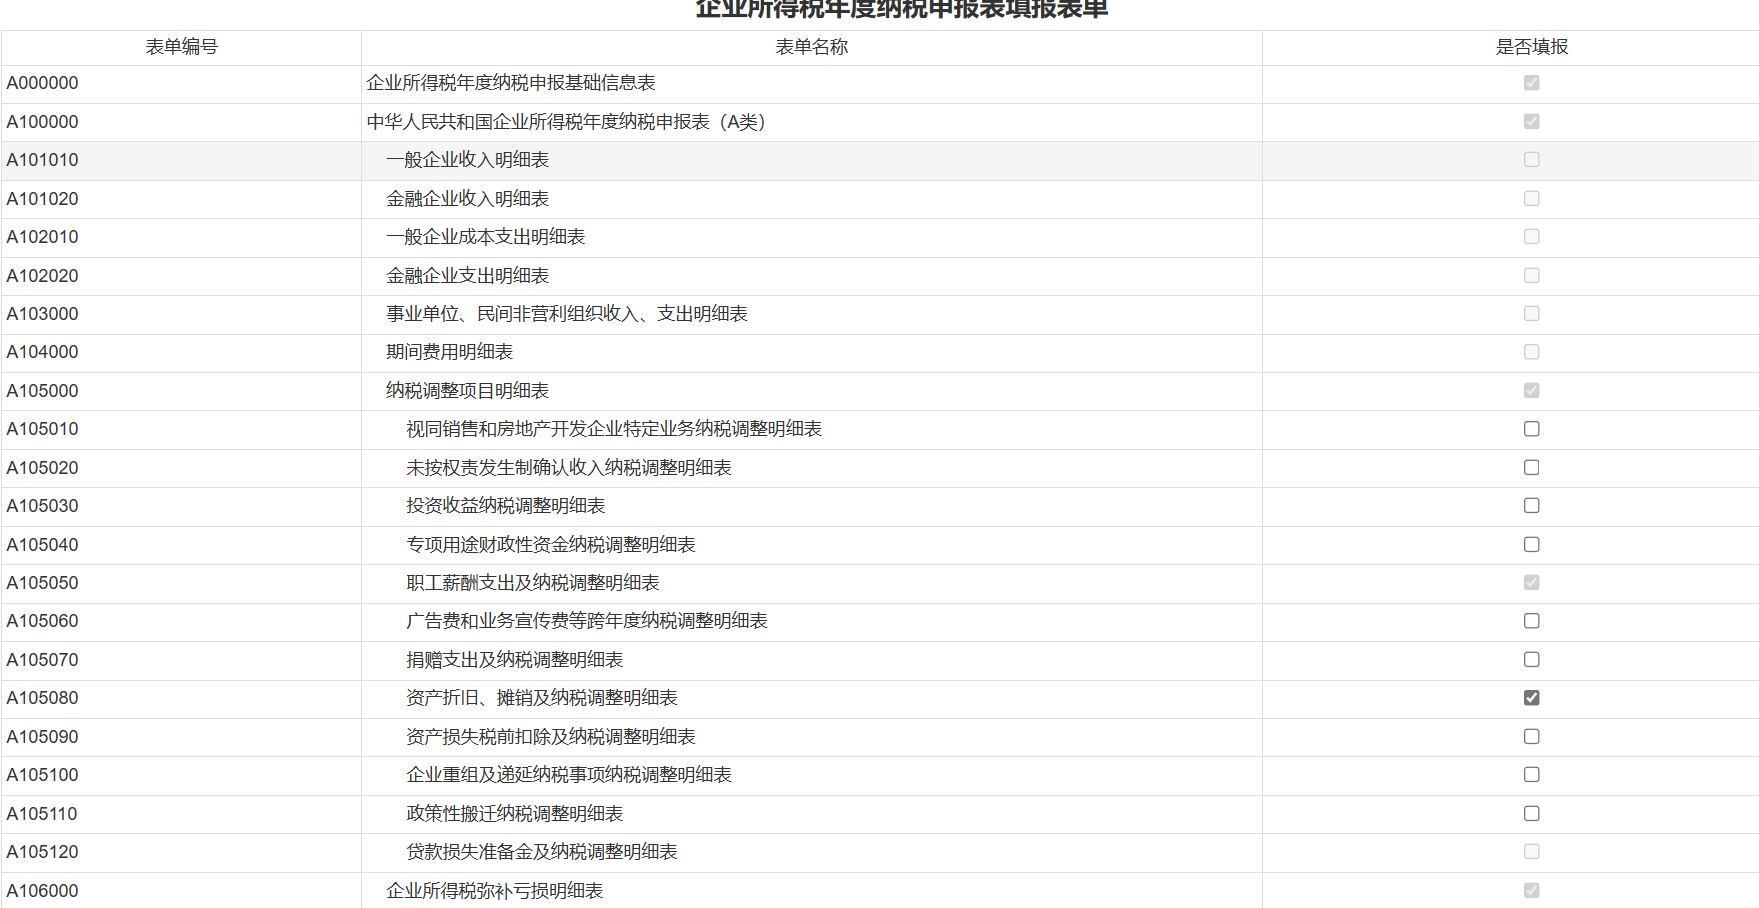Click the A105050 职工薪酬 checkbox
The height and width of the screenshot is (908, 1759).
tap(1531, 583)
